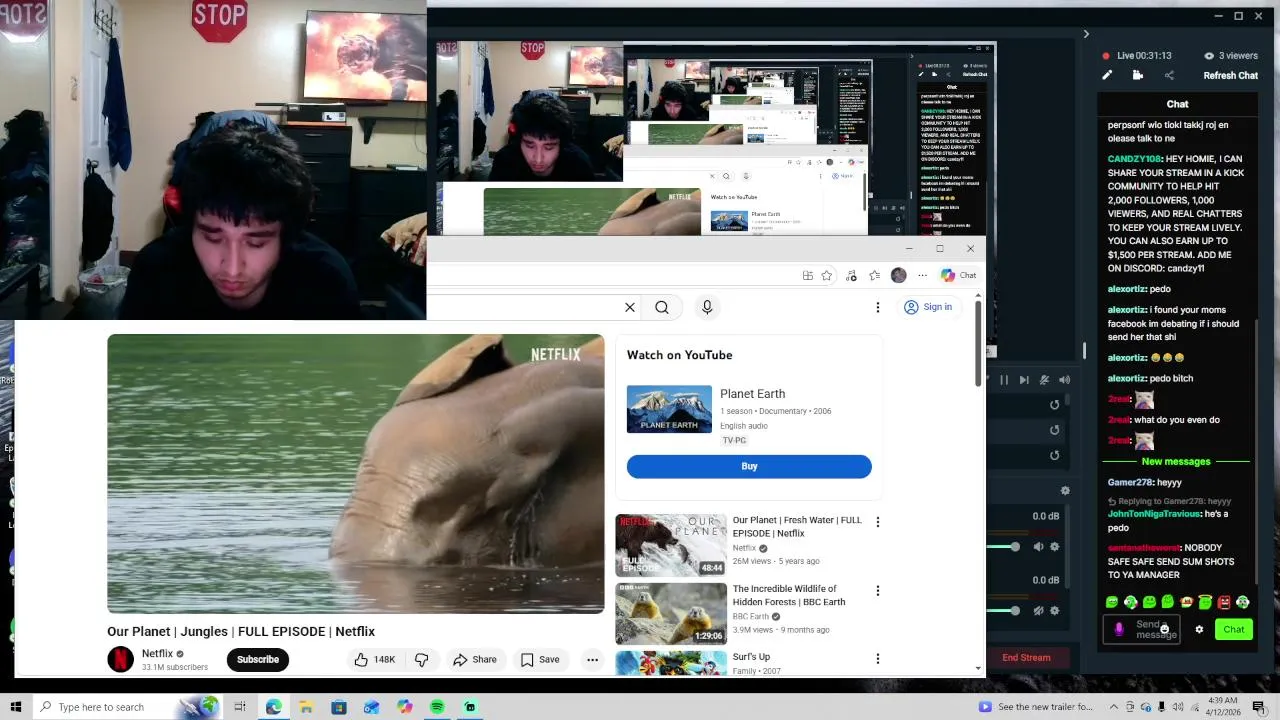Click the dislike thumbs down button
This screenshot has width=1280, height=720.
coord(422,659)
